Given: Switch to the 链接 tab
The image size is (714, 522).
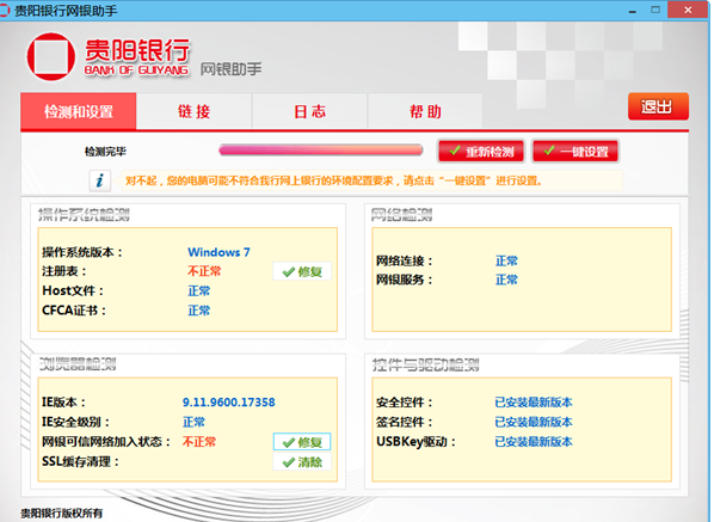Looking at the screenshot, I should click(x=194, y=111).
